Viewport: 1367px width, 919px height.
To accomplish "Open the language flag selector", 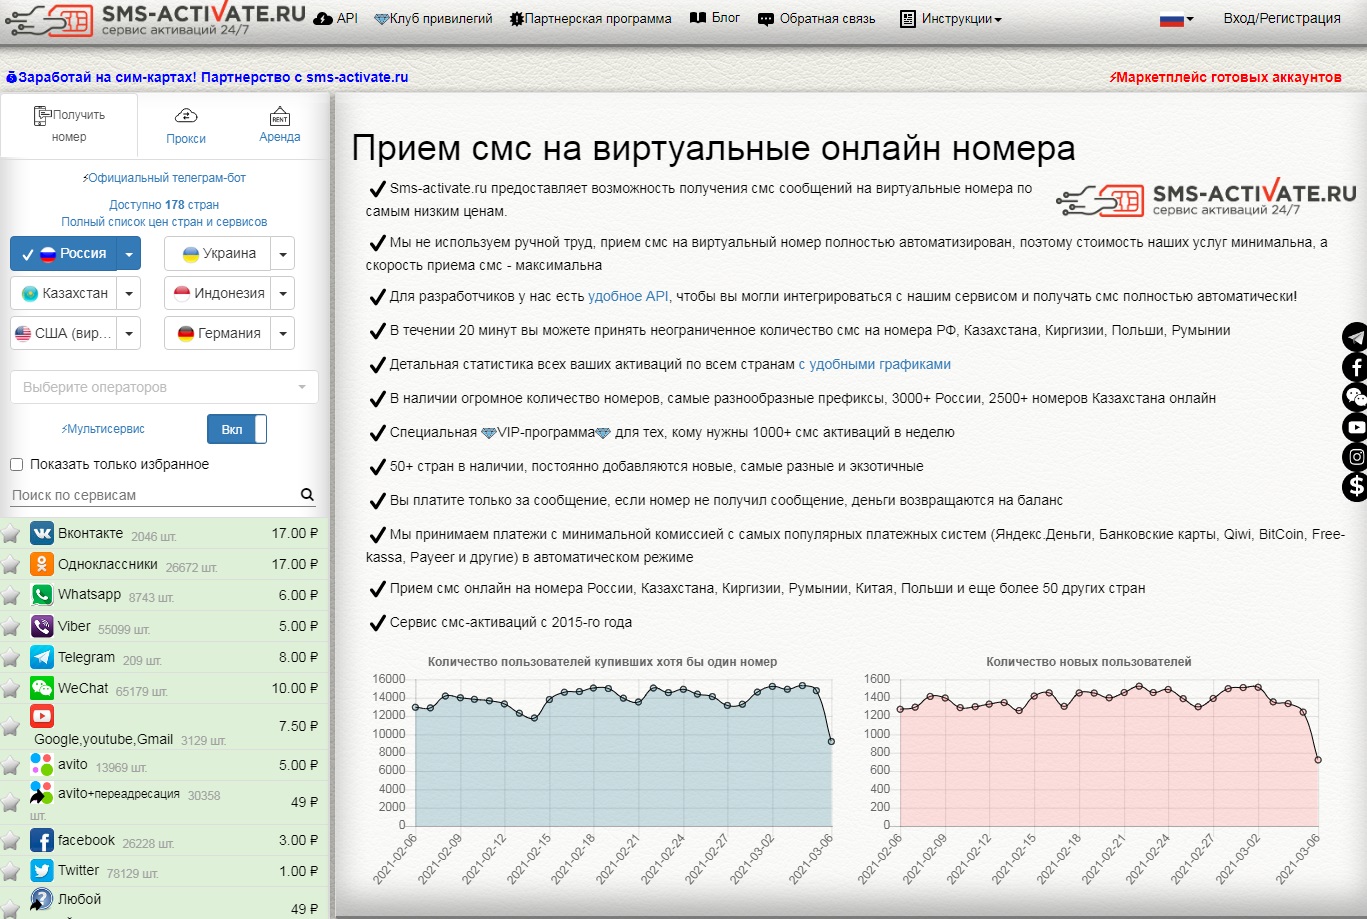I will pos(1176,19).
